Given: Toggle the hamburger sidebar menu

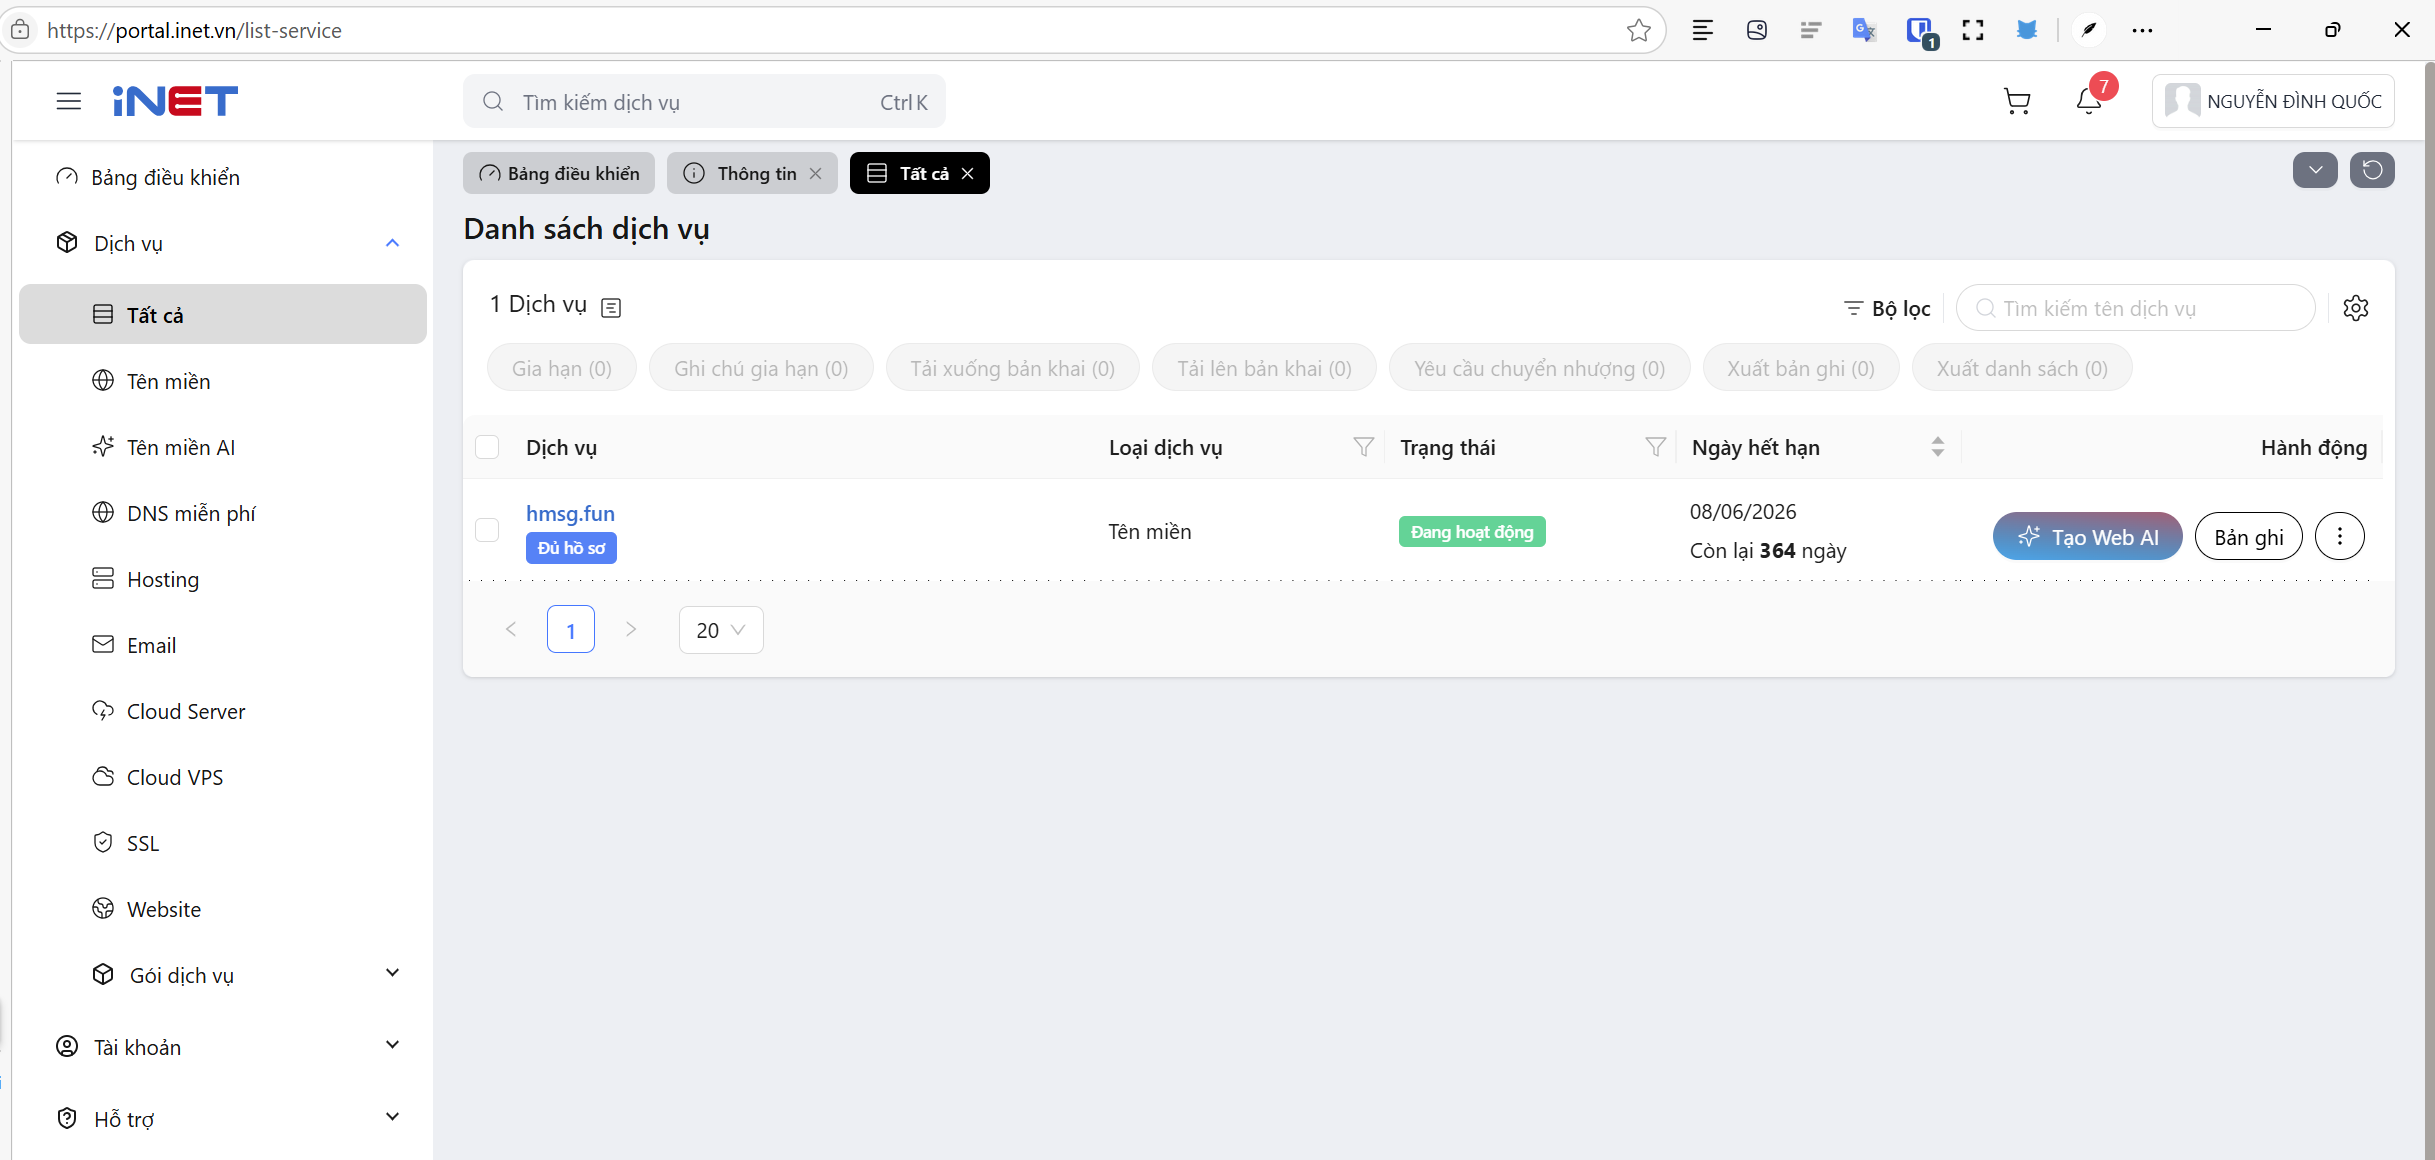Looking at the screenshot, I should 68,101.
